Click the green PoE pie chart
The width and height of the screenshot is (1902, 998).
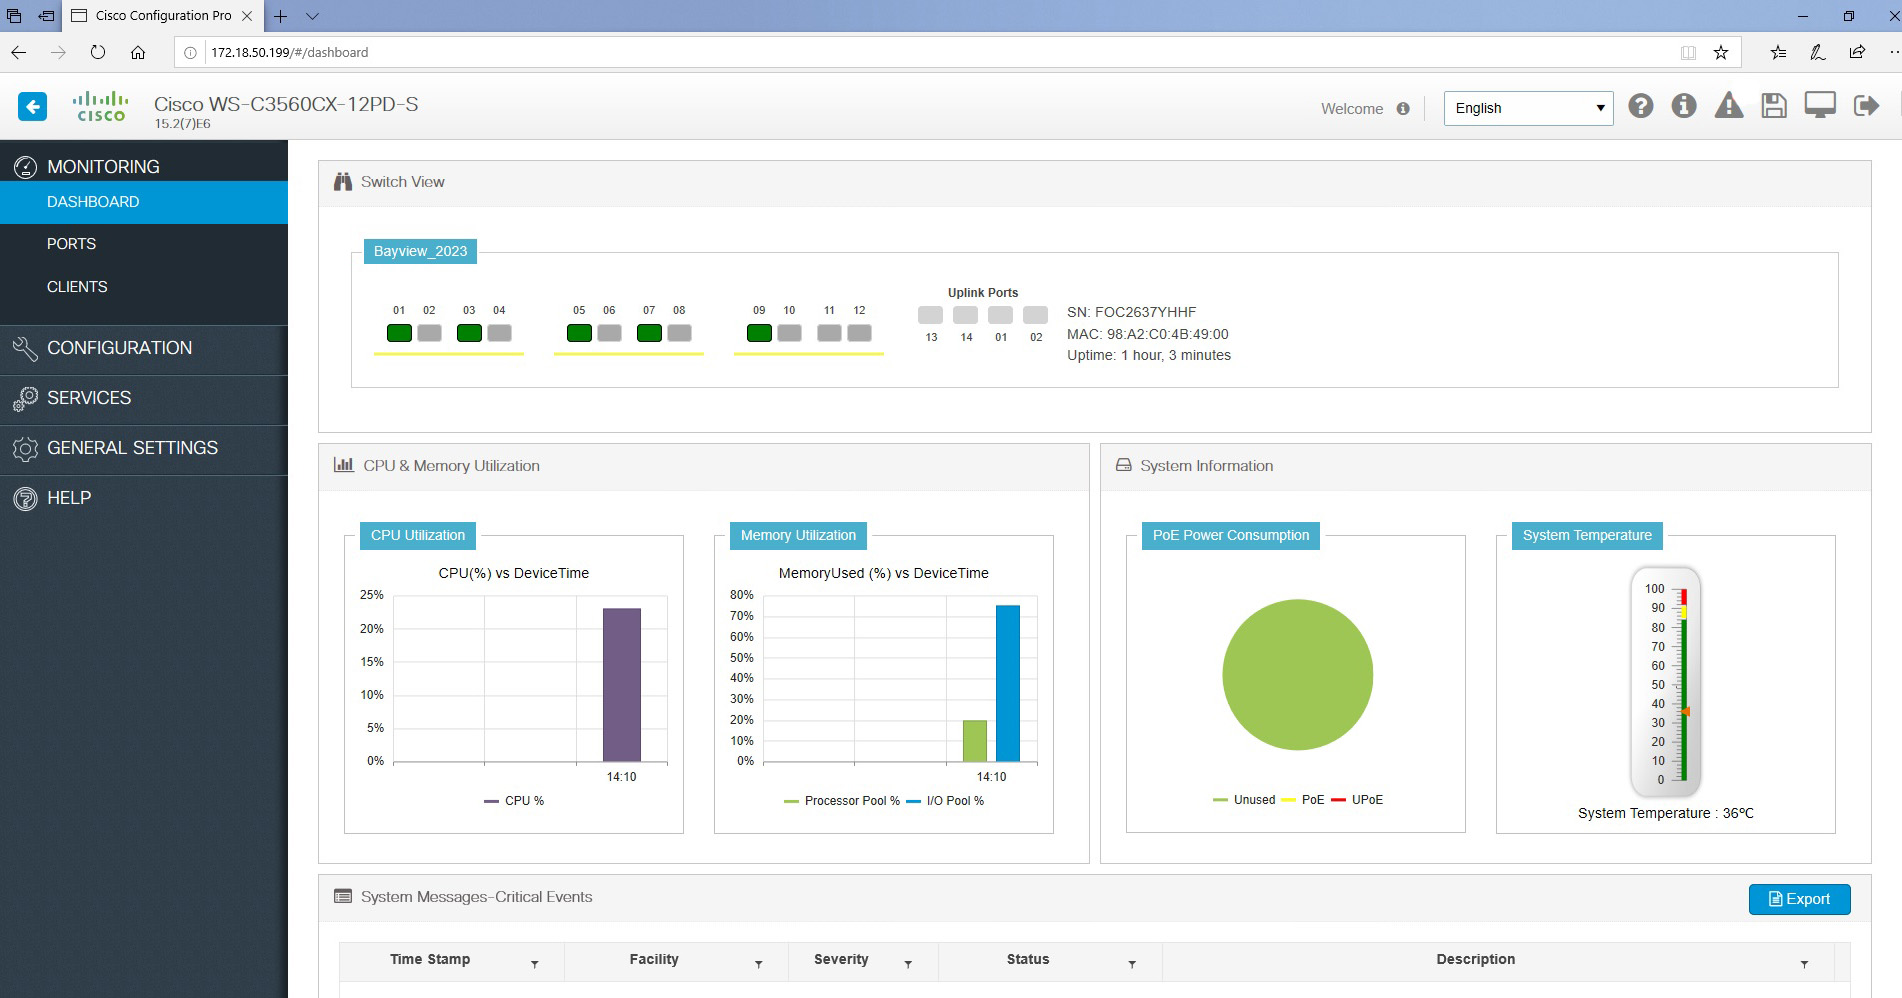point(1297,675)
